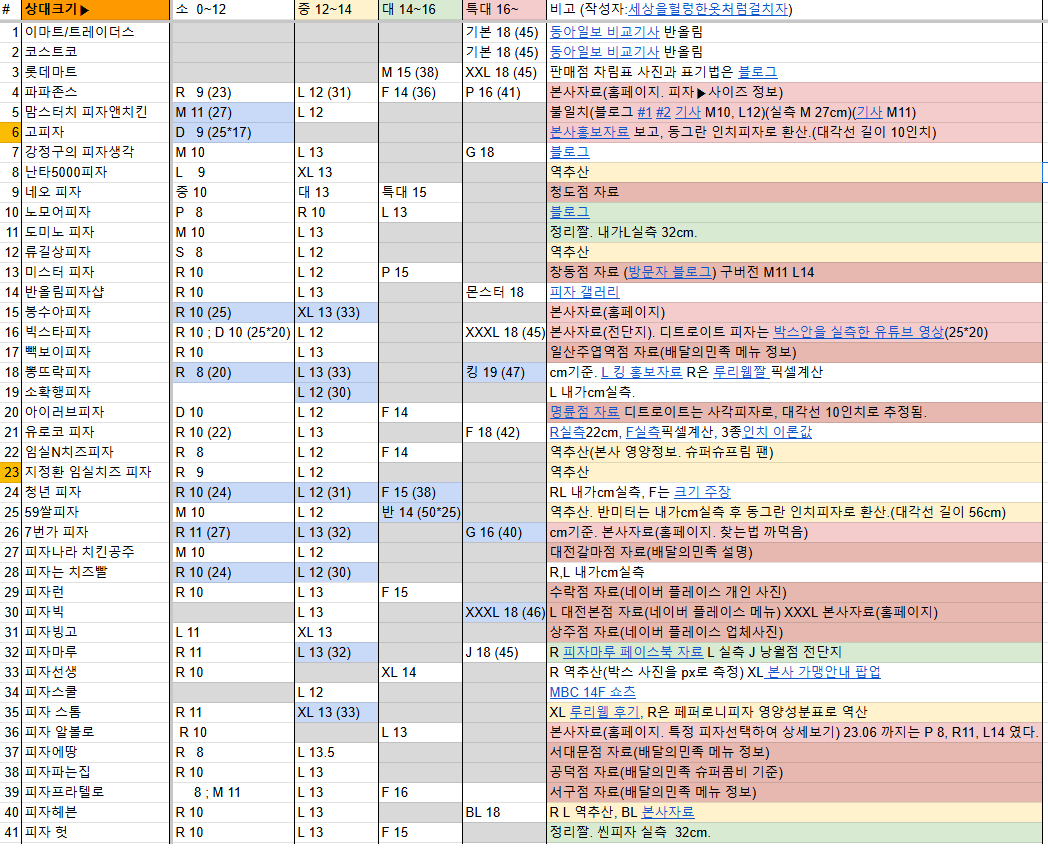Select cell 8 ; M 11 in 피자프라텔로 row
This screenshot has height=848, width=1048.
click(233, 793)
